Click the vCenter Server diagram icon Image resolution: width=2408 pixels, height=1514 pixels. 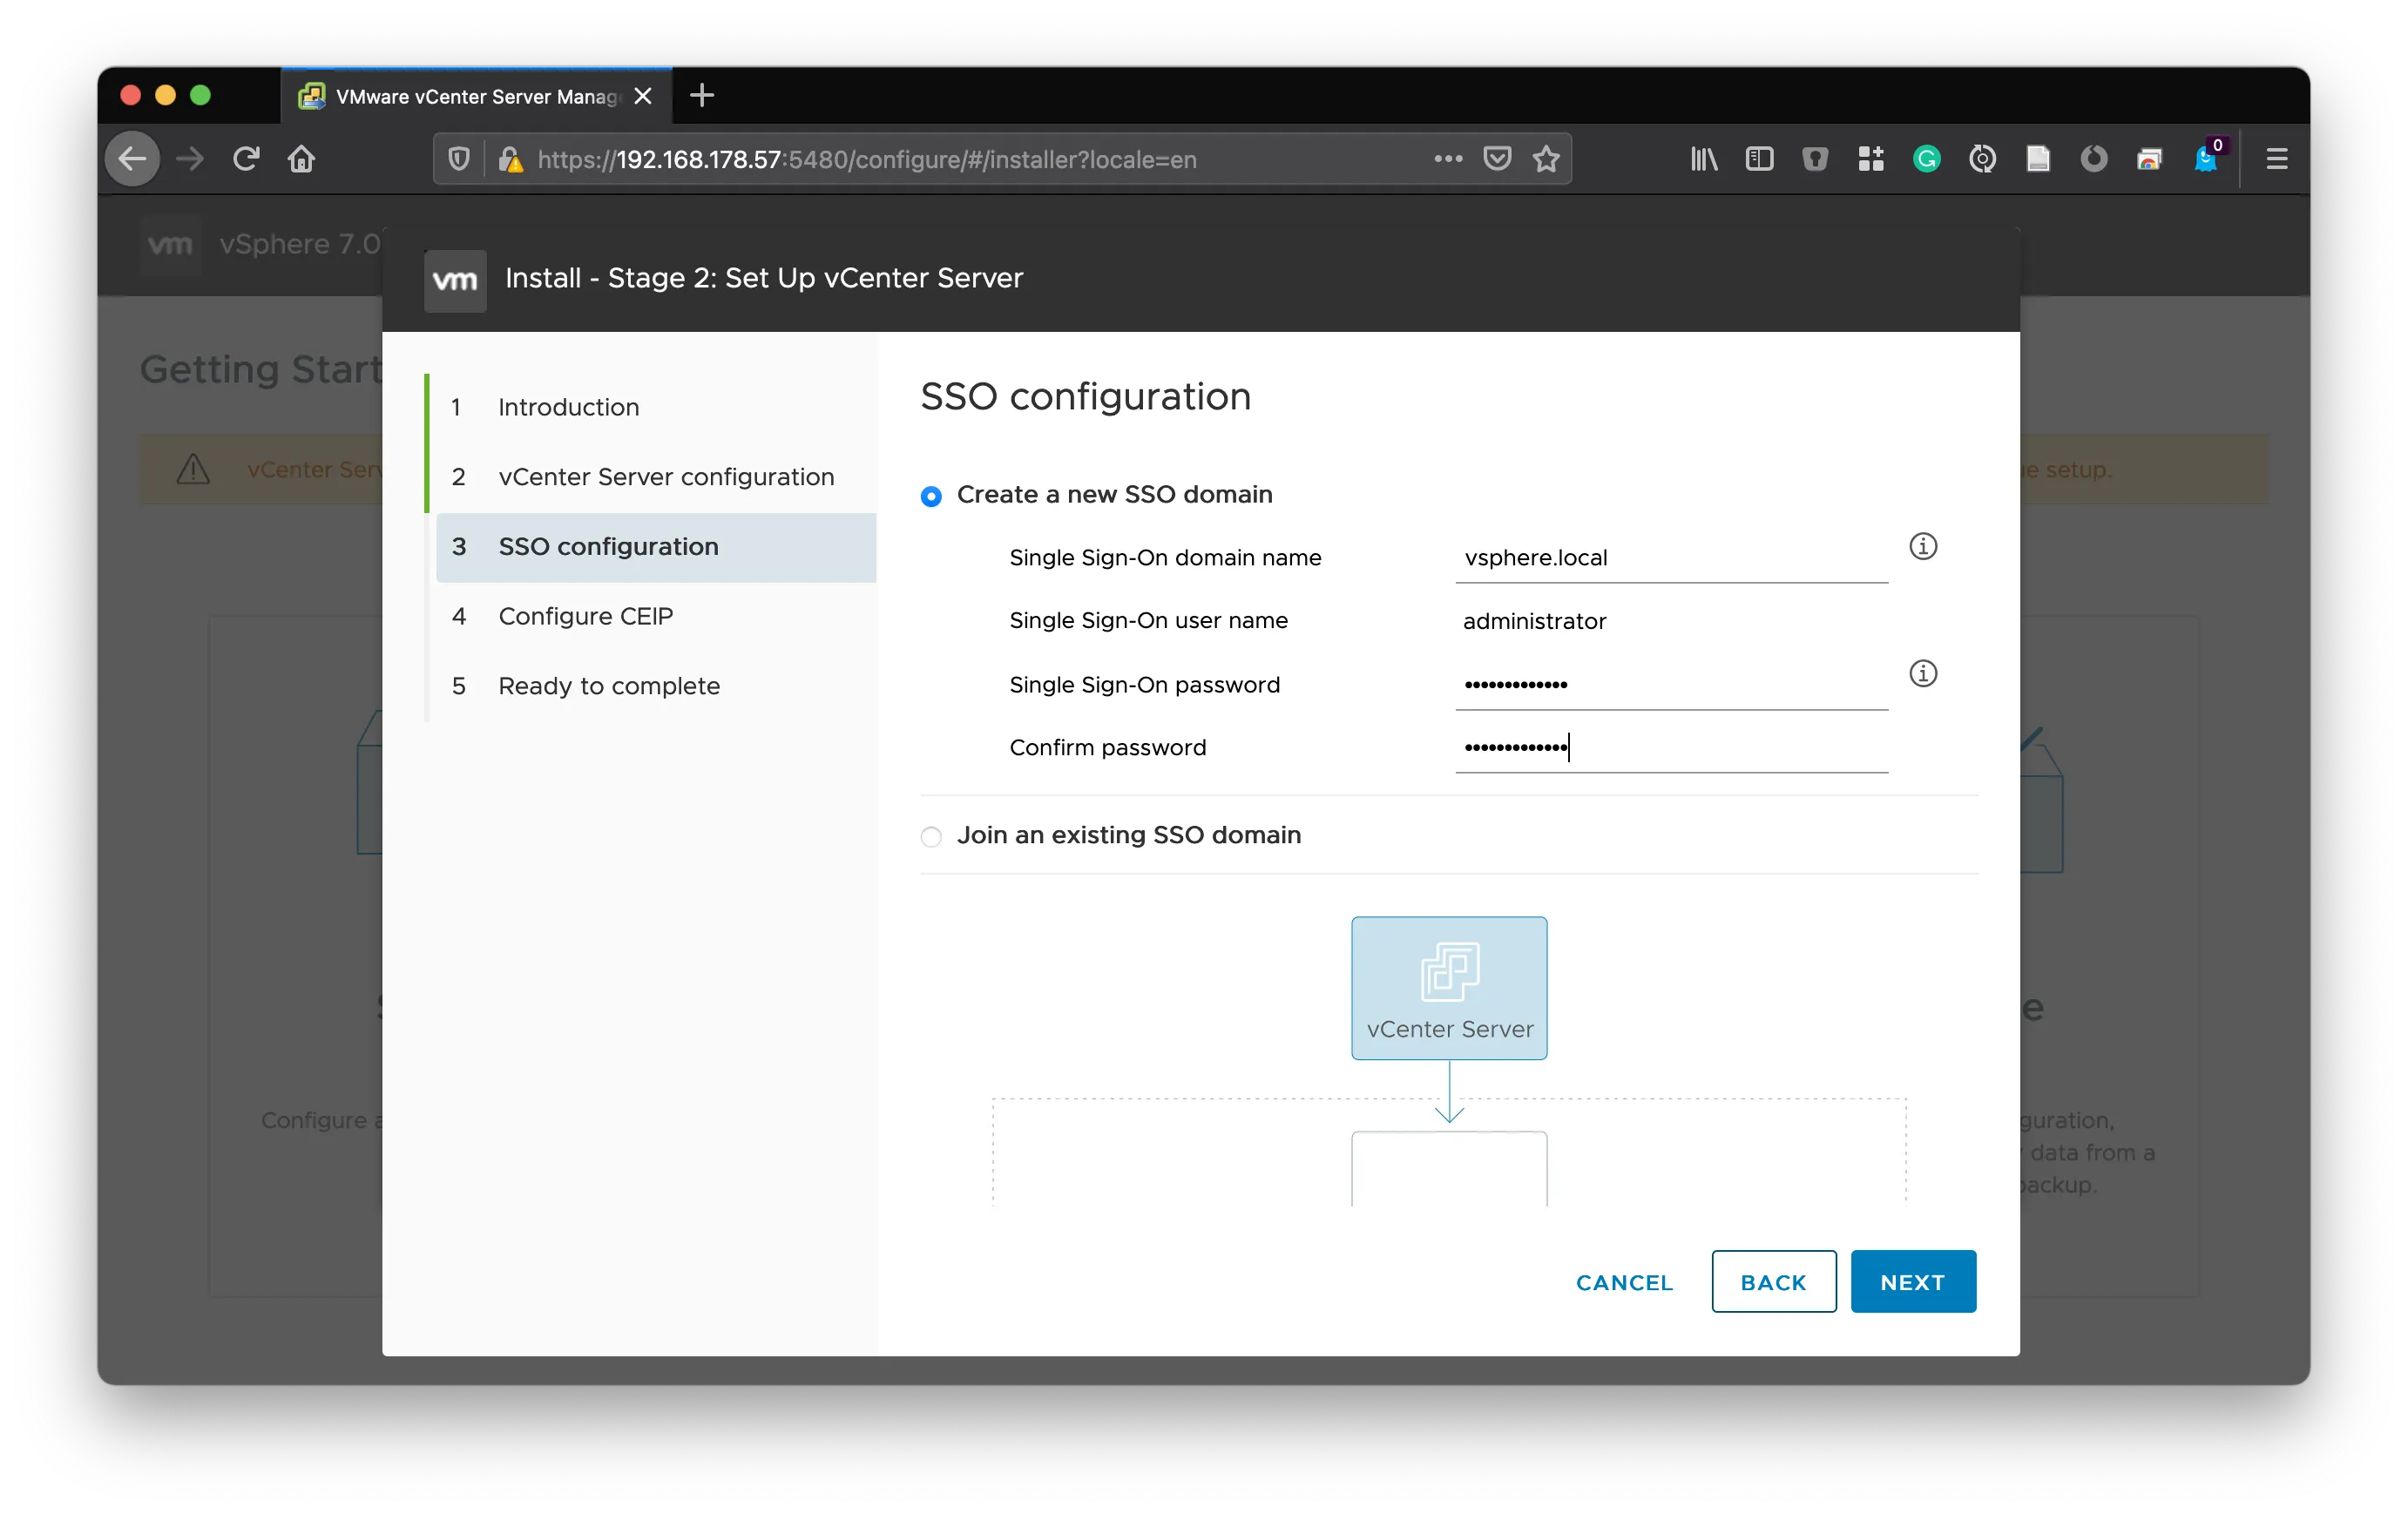(1449, 972)
